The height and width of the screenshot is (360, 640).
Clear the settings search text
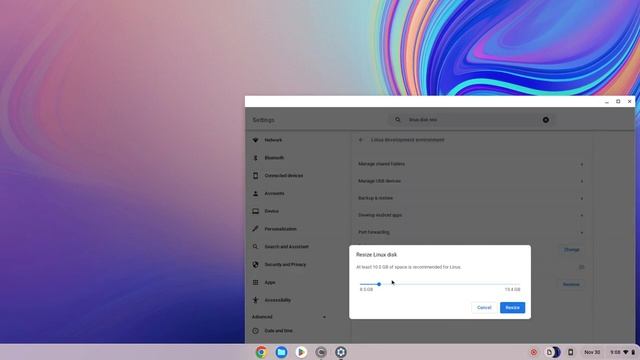tap(546, 120)
